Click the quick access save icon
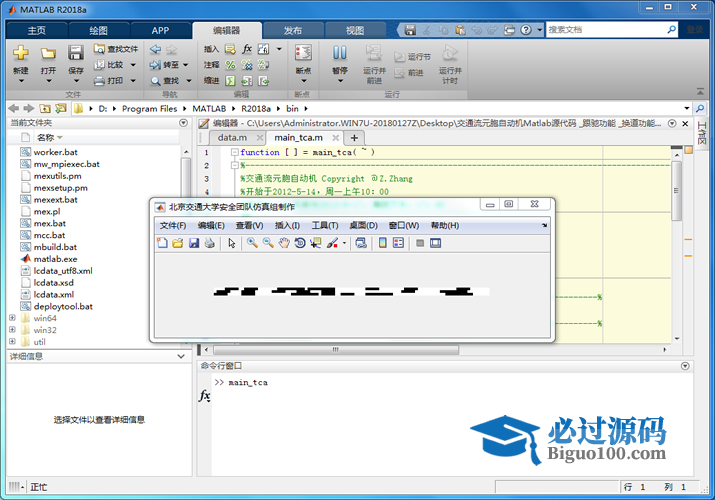The image size is (715, 500). pyautogui.click(x=410, y=30)
